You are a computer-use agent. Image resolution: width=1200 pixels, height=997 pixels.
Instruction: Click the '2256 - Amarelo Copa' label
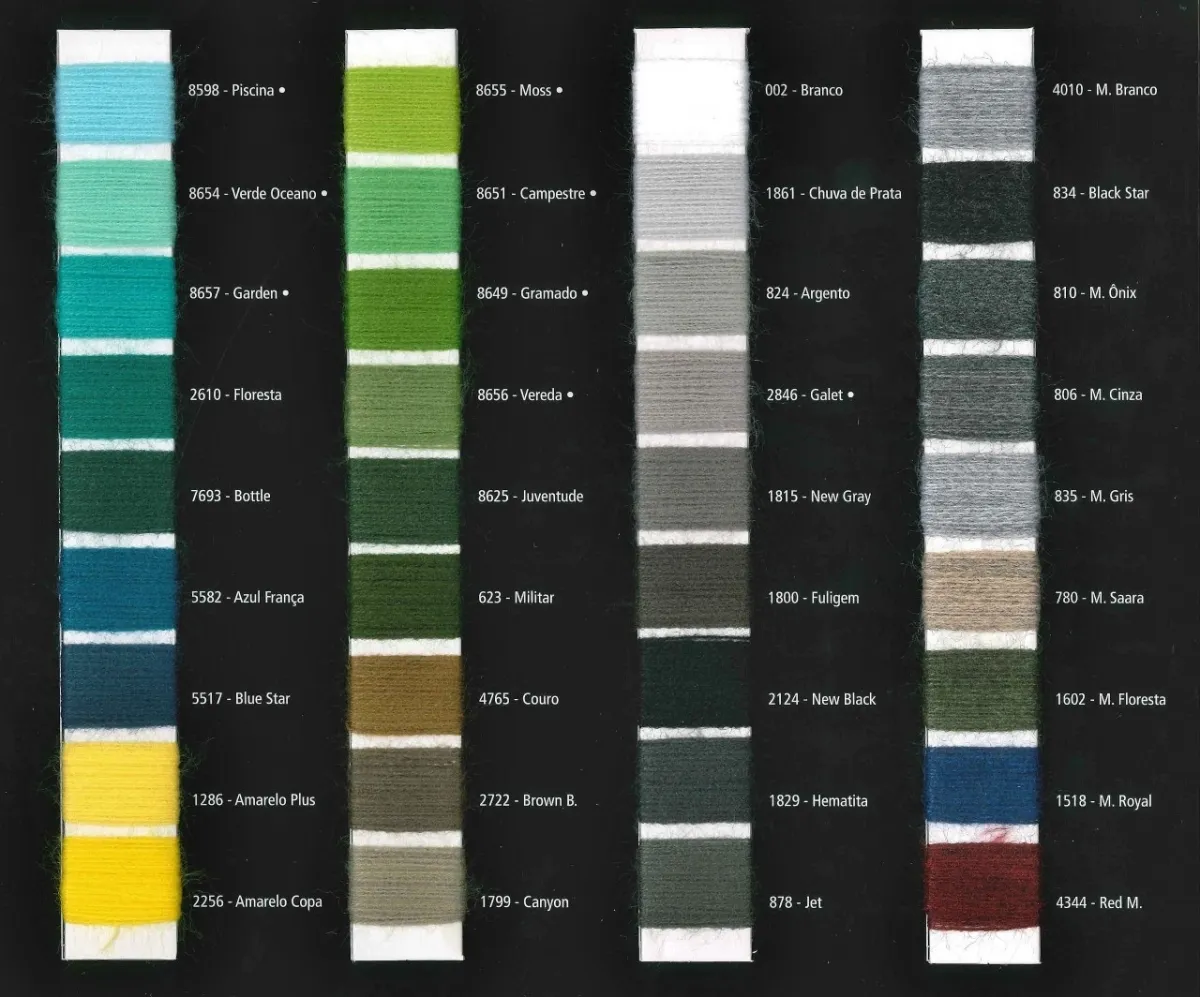257,901
